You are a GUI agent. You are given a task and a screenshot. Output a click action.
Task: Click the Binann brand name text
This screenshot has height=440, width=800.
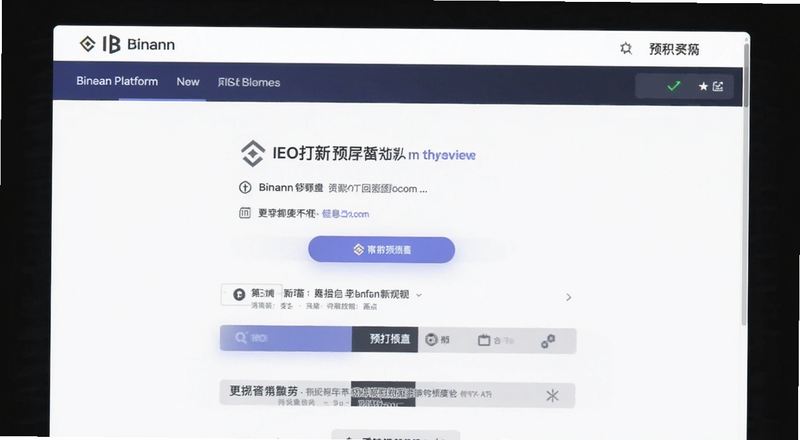tap(151, 44)
